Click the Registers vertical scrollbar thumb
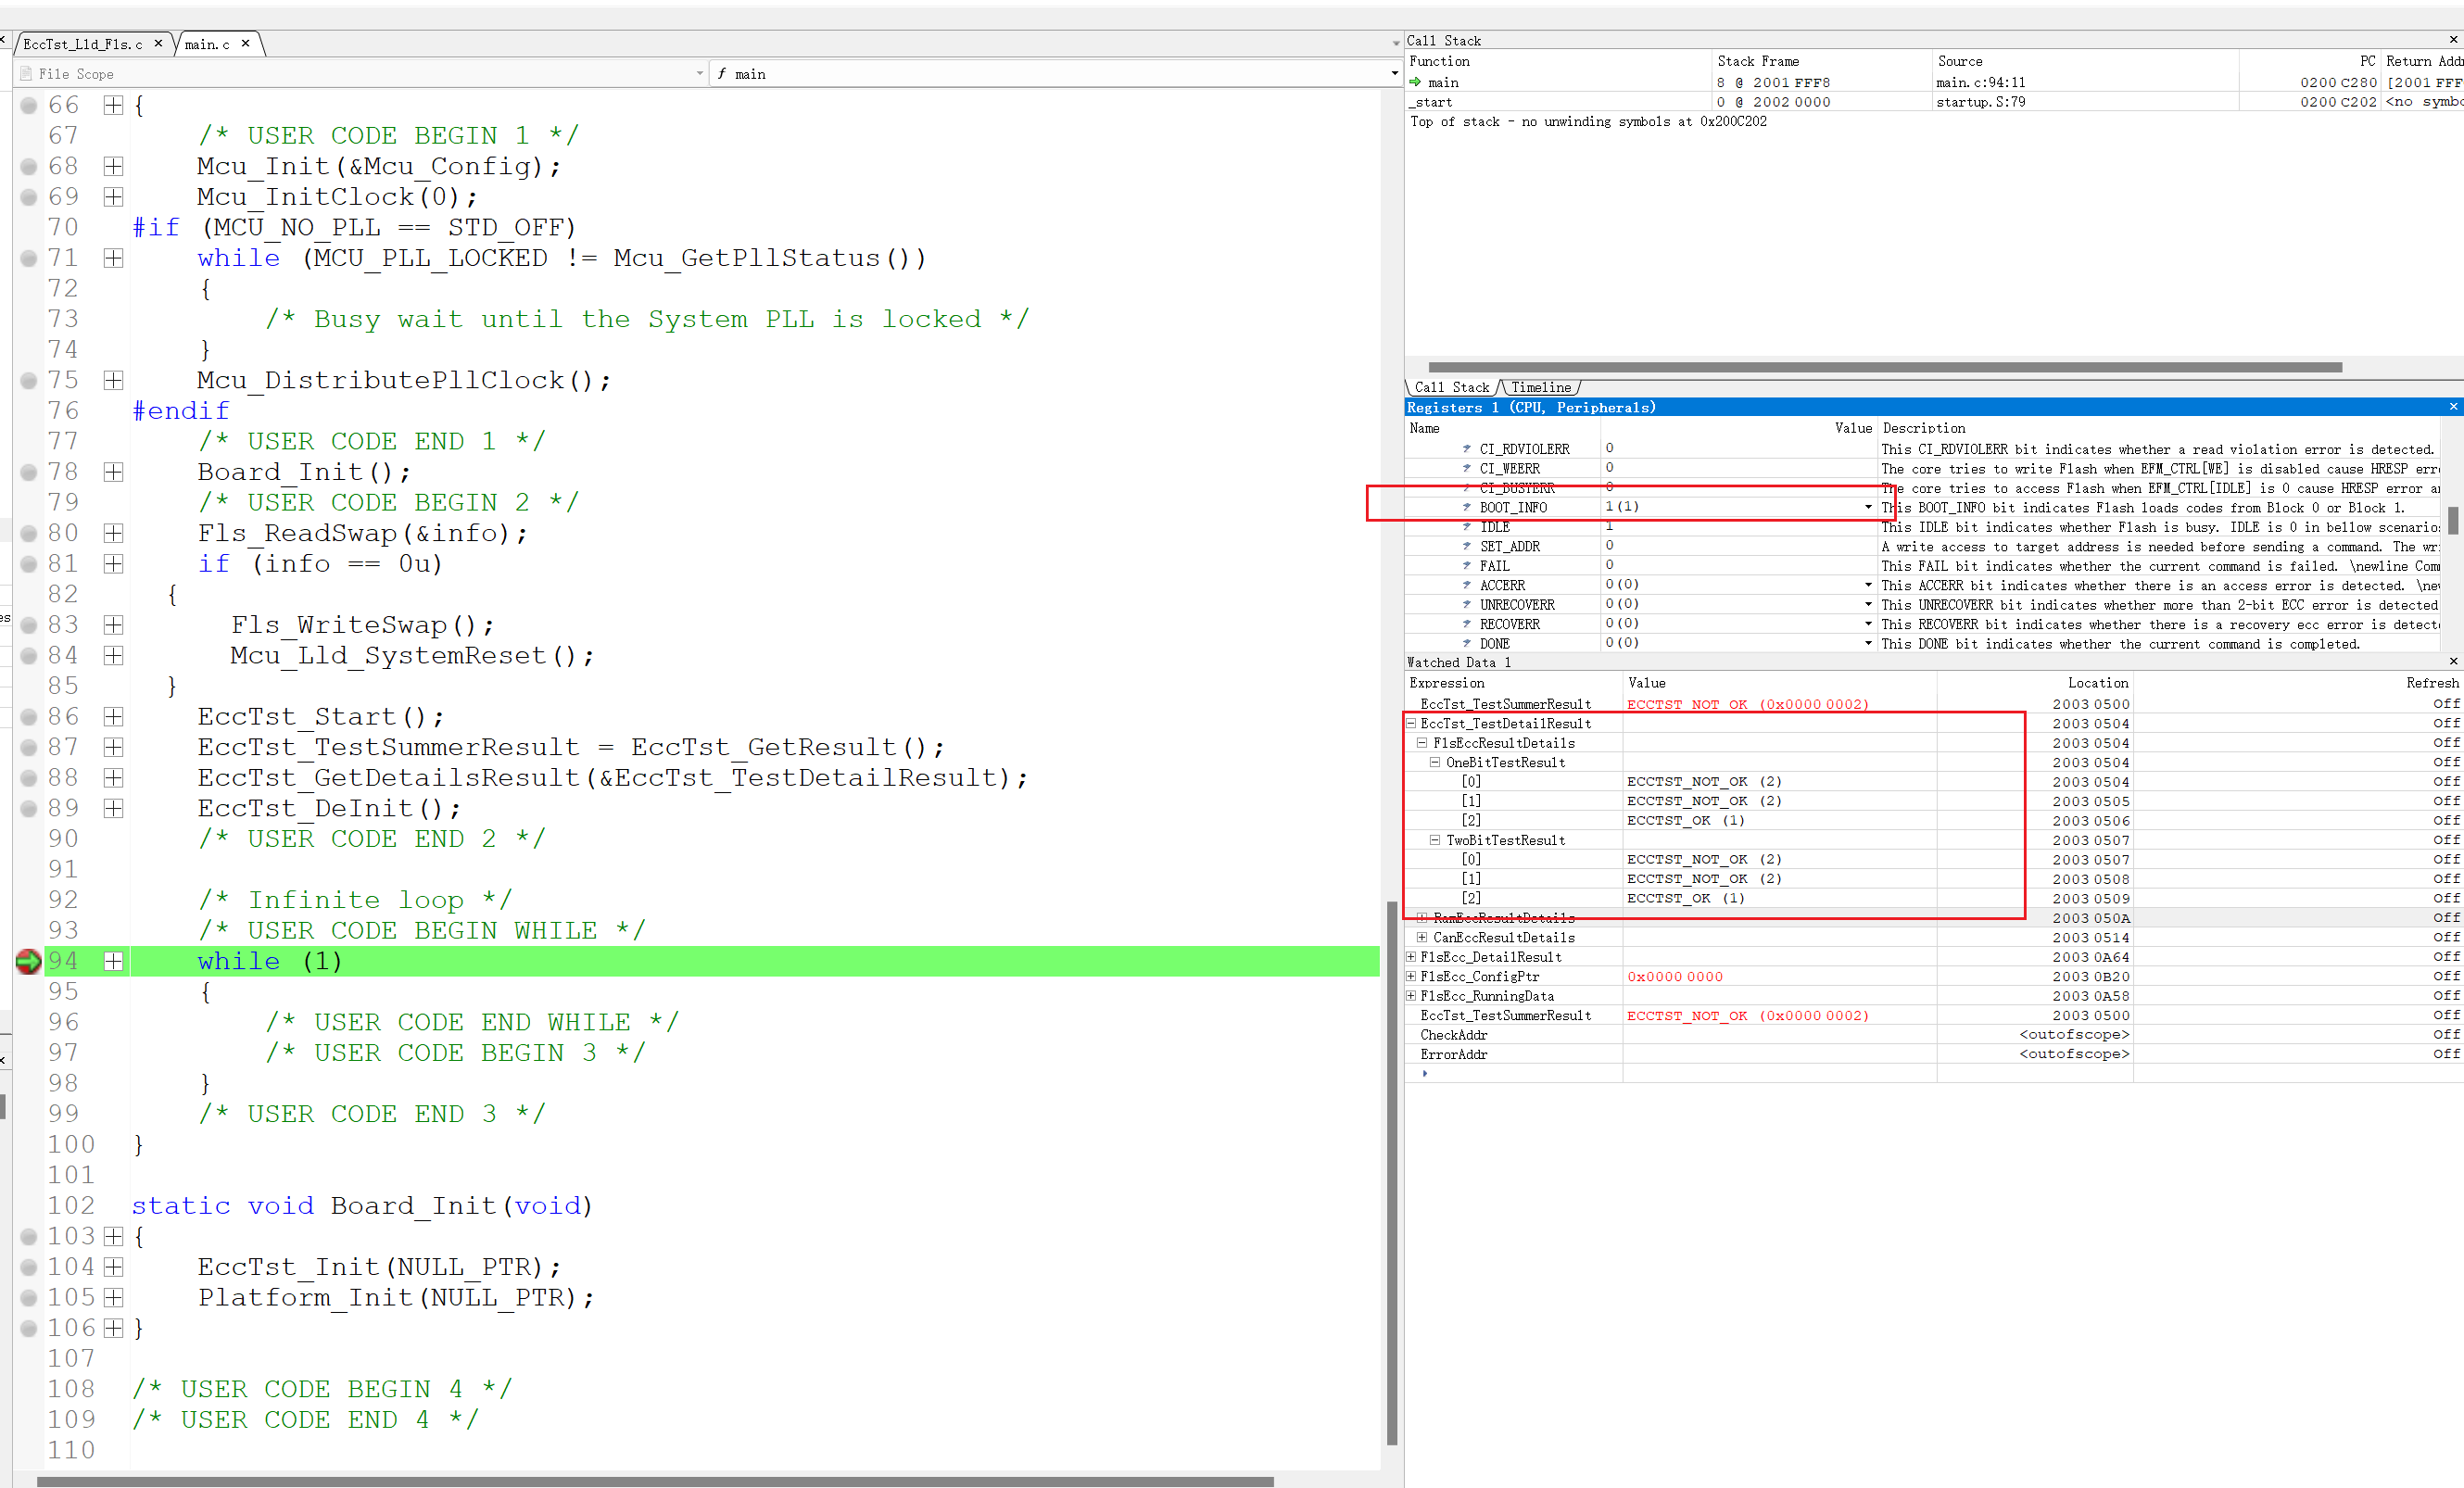Viewport: 2464px width, 1488px height. point(2453,520)
